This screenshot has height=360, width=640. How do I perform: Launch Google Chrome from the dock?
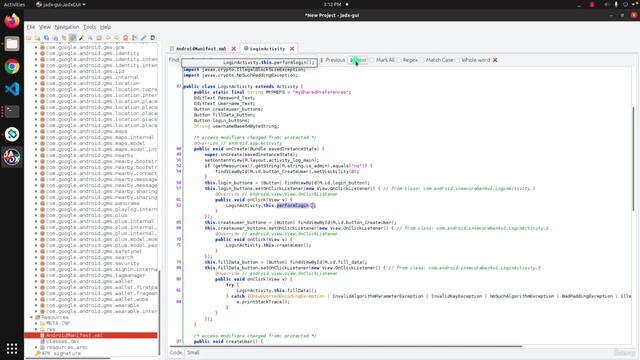coord(12,67)
